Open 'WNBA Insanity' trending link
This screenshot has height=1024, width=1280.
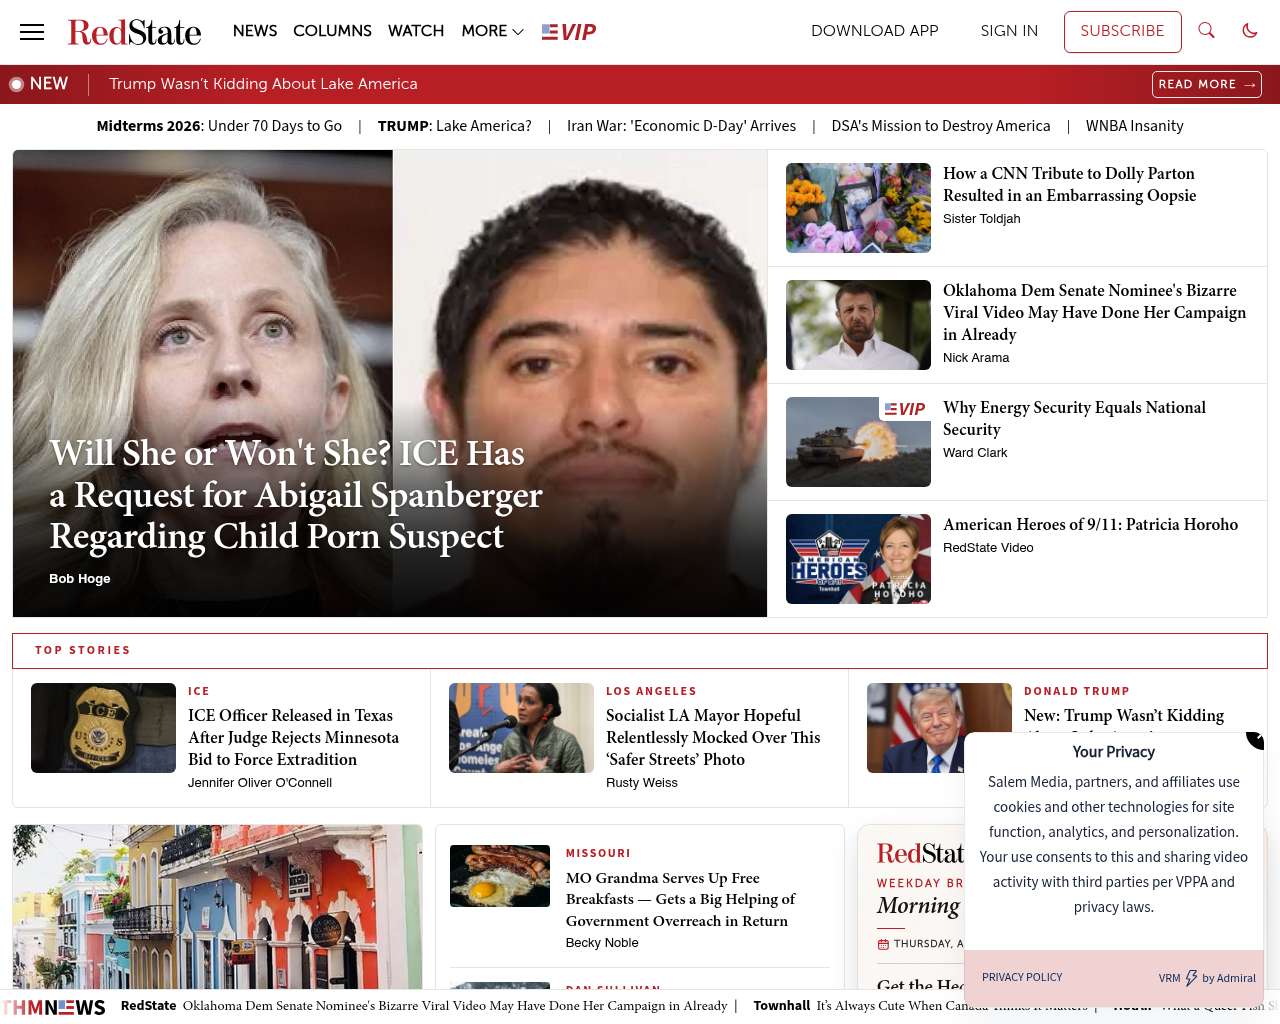tap(1135, 126)
